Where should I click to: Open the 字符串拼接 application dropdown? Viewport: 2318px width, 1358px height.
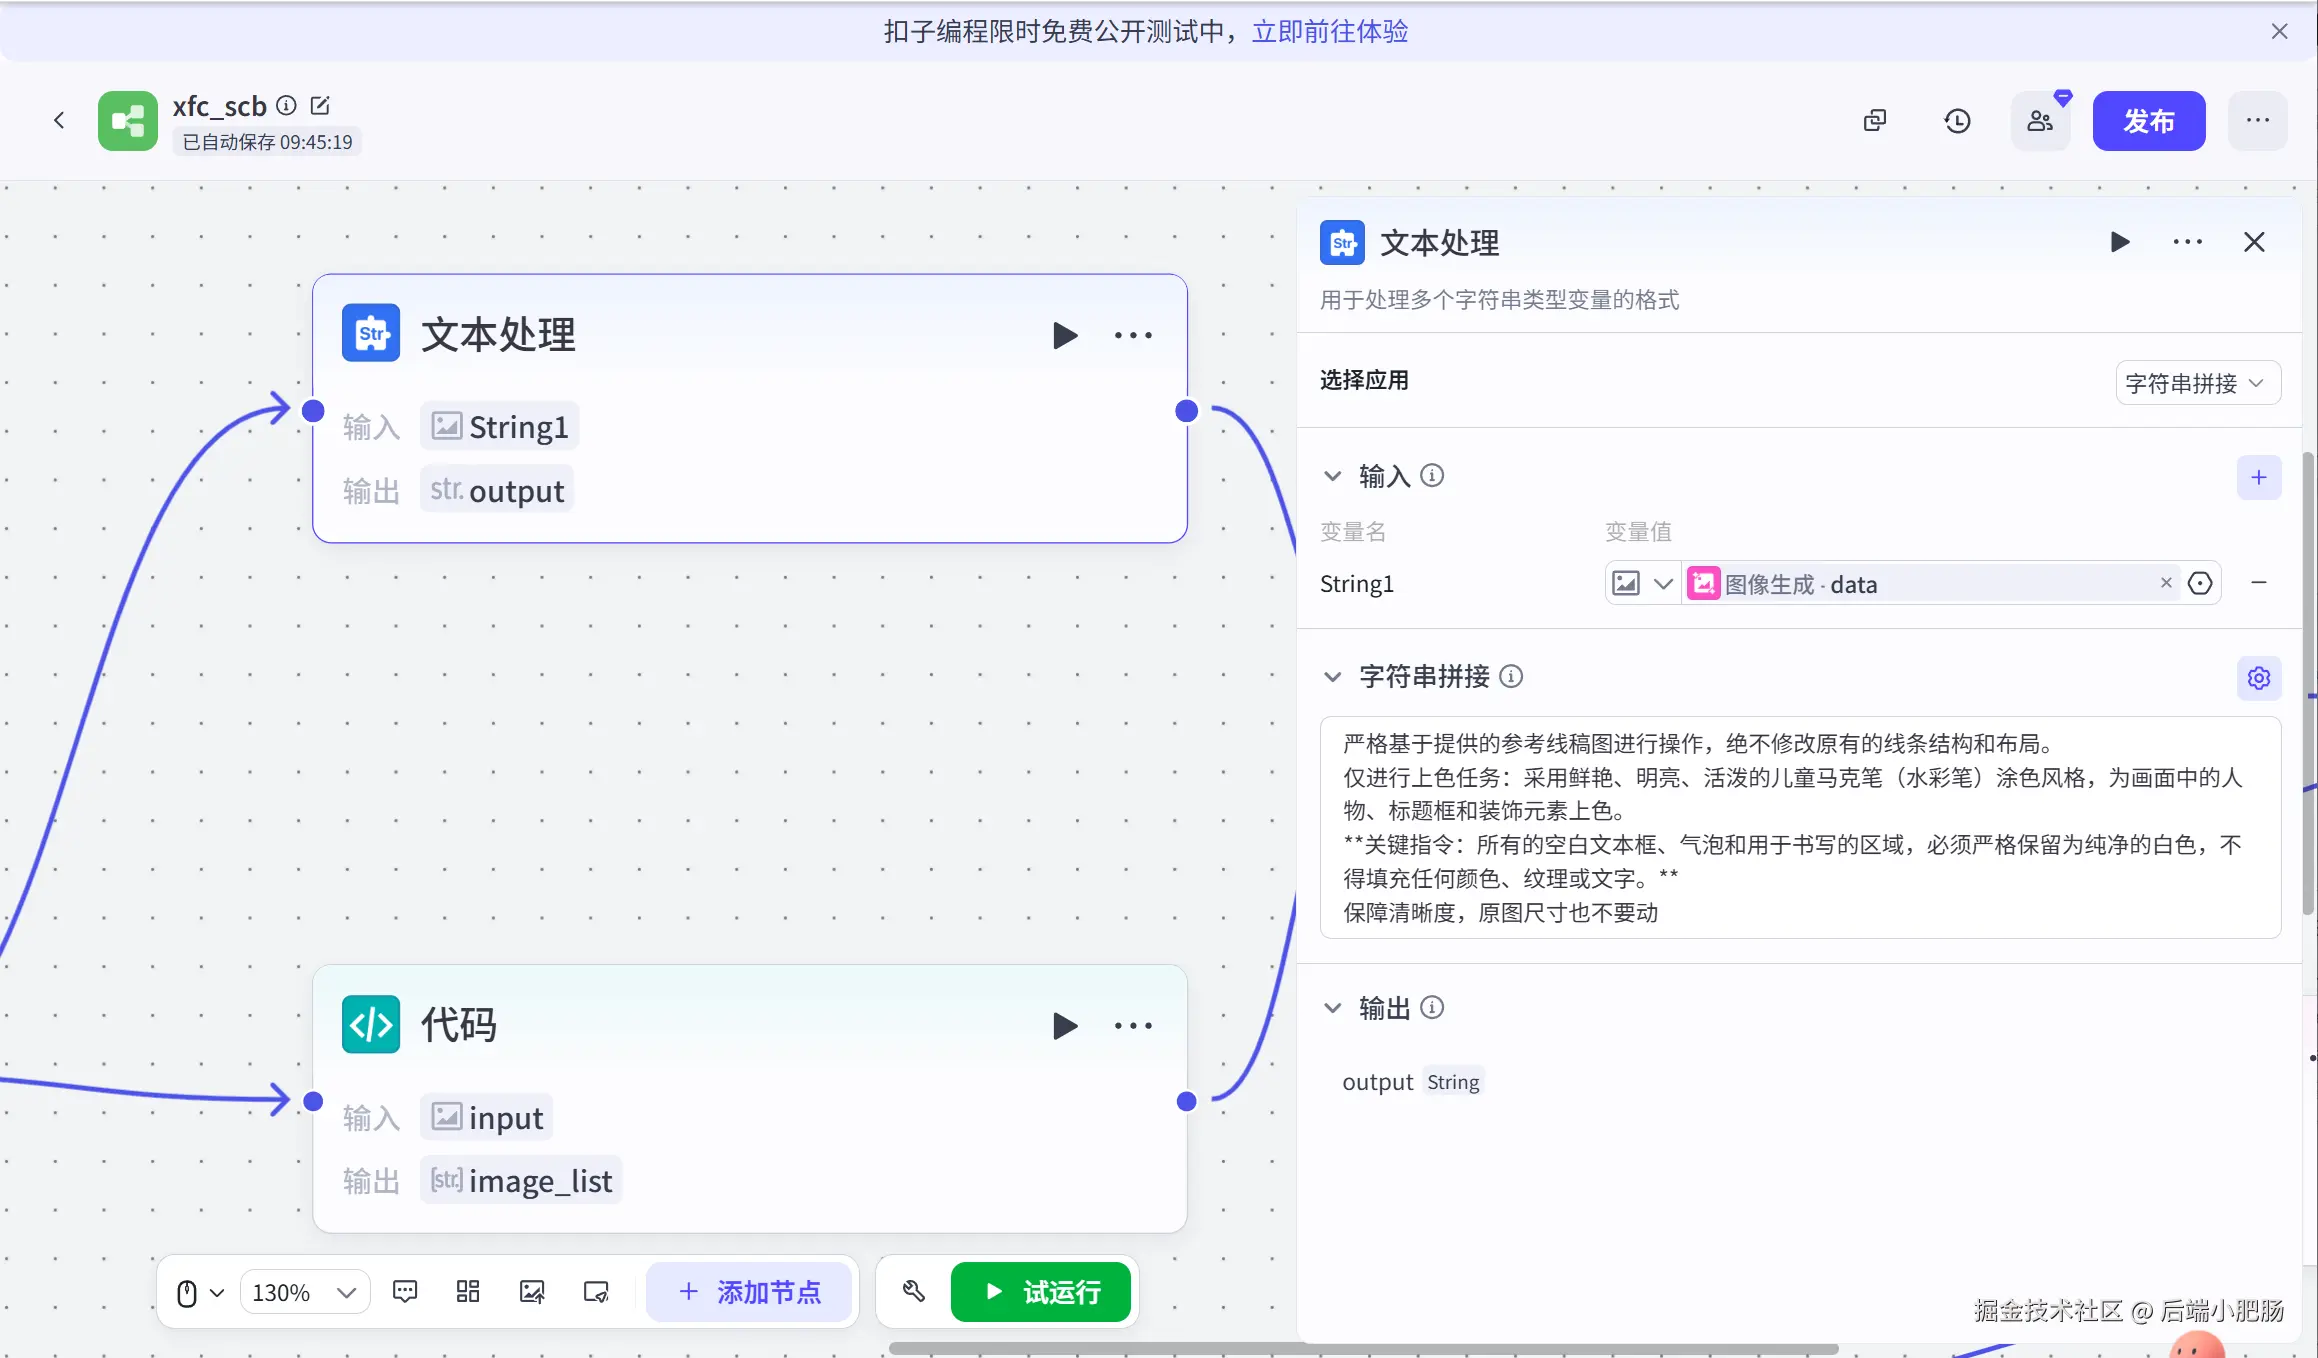[x=2197, y=383]
